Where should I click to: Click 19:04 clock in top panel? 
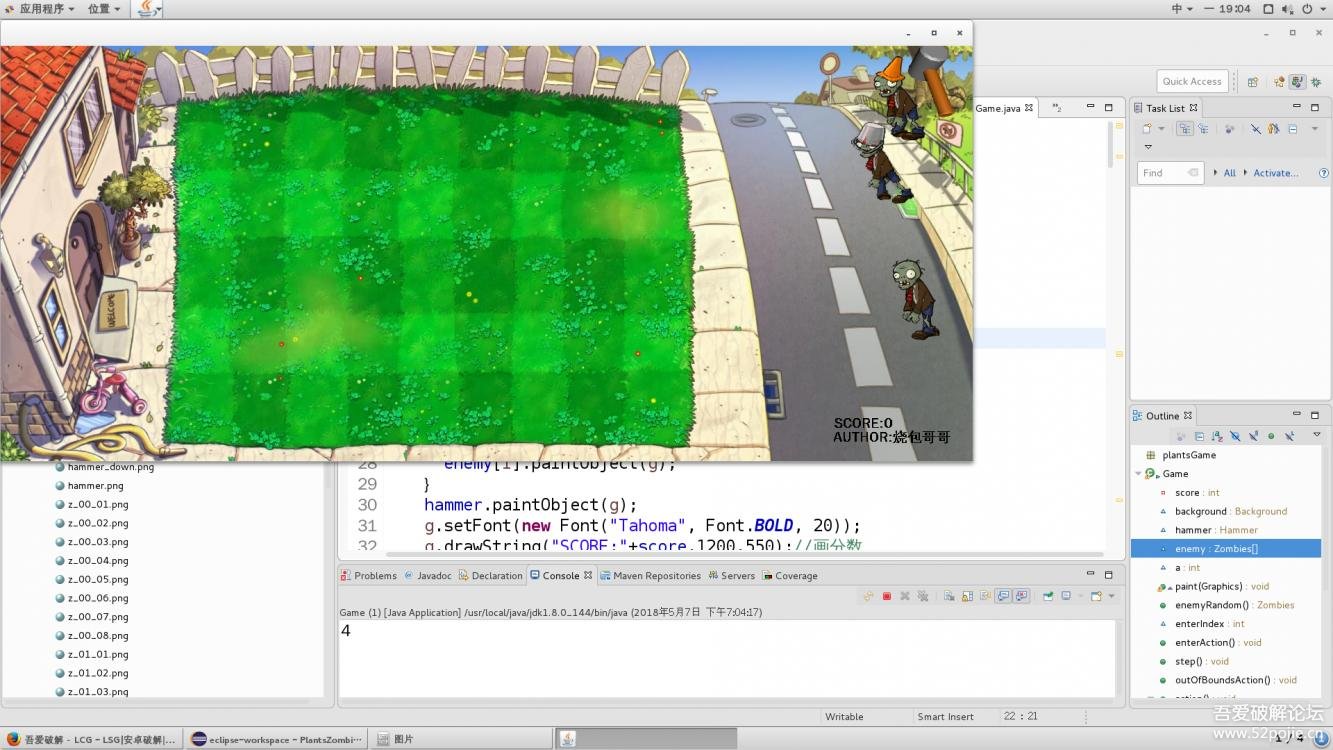coord(1234,8)
